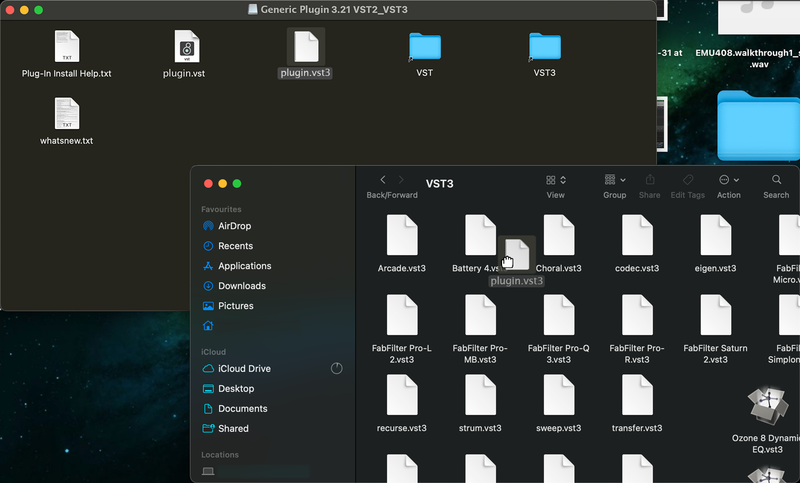
Task: Select the plugin.vst file icon
Action: 186,47
